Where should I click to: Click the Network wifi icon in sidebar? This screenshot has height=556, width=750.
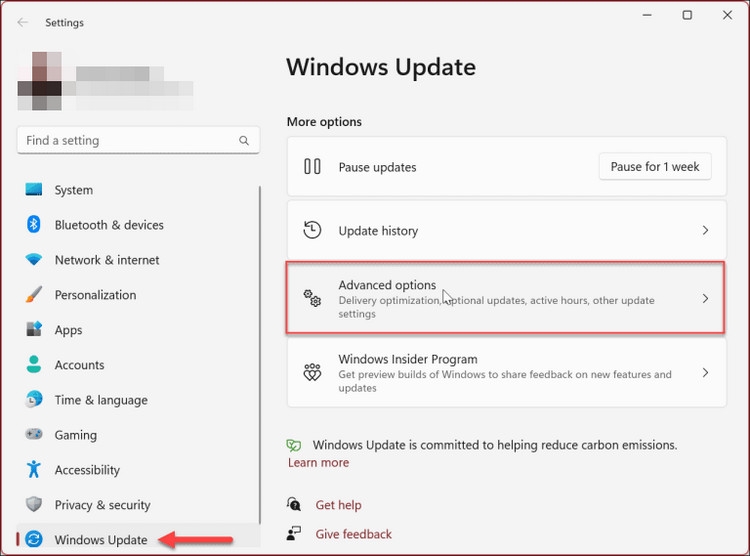coord(33,259)
